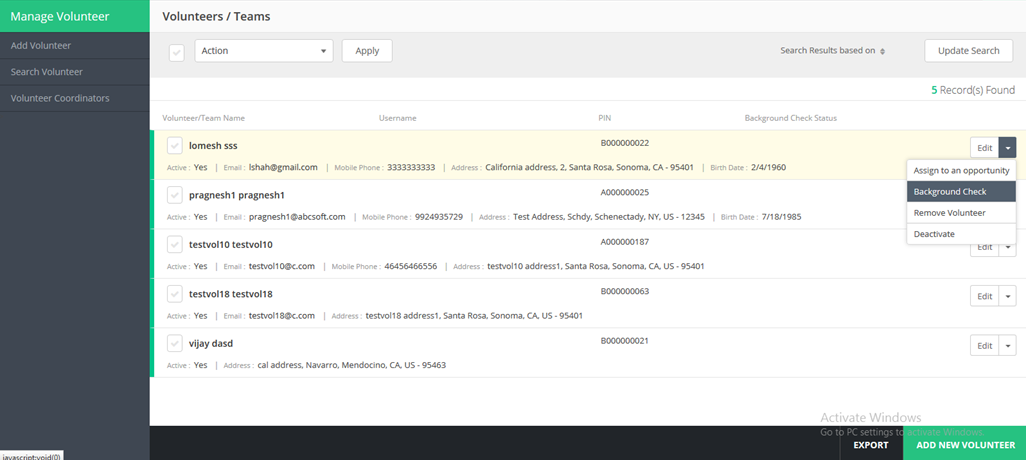Click the name lomesh sss
The height and width of the screenshot is (460, 1026).
click(x=213, y=145)
